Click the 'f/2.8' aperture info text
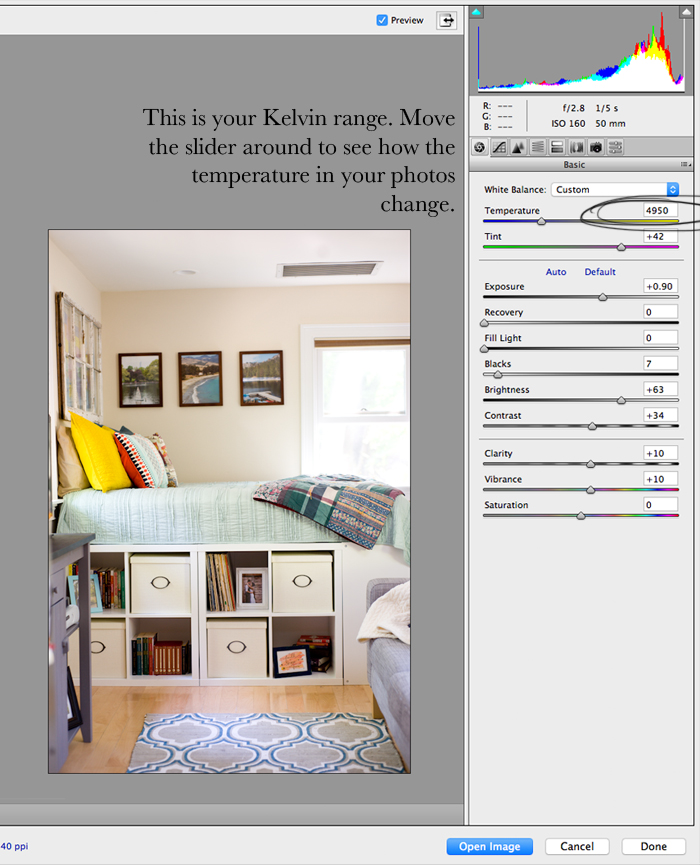Image resolution: width=700 pixels, height=865 pixels. coord(573,108)
